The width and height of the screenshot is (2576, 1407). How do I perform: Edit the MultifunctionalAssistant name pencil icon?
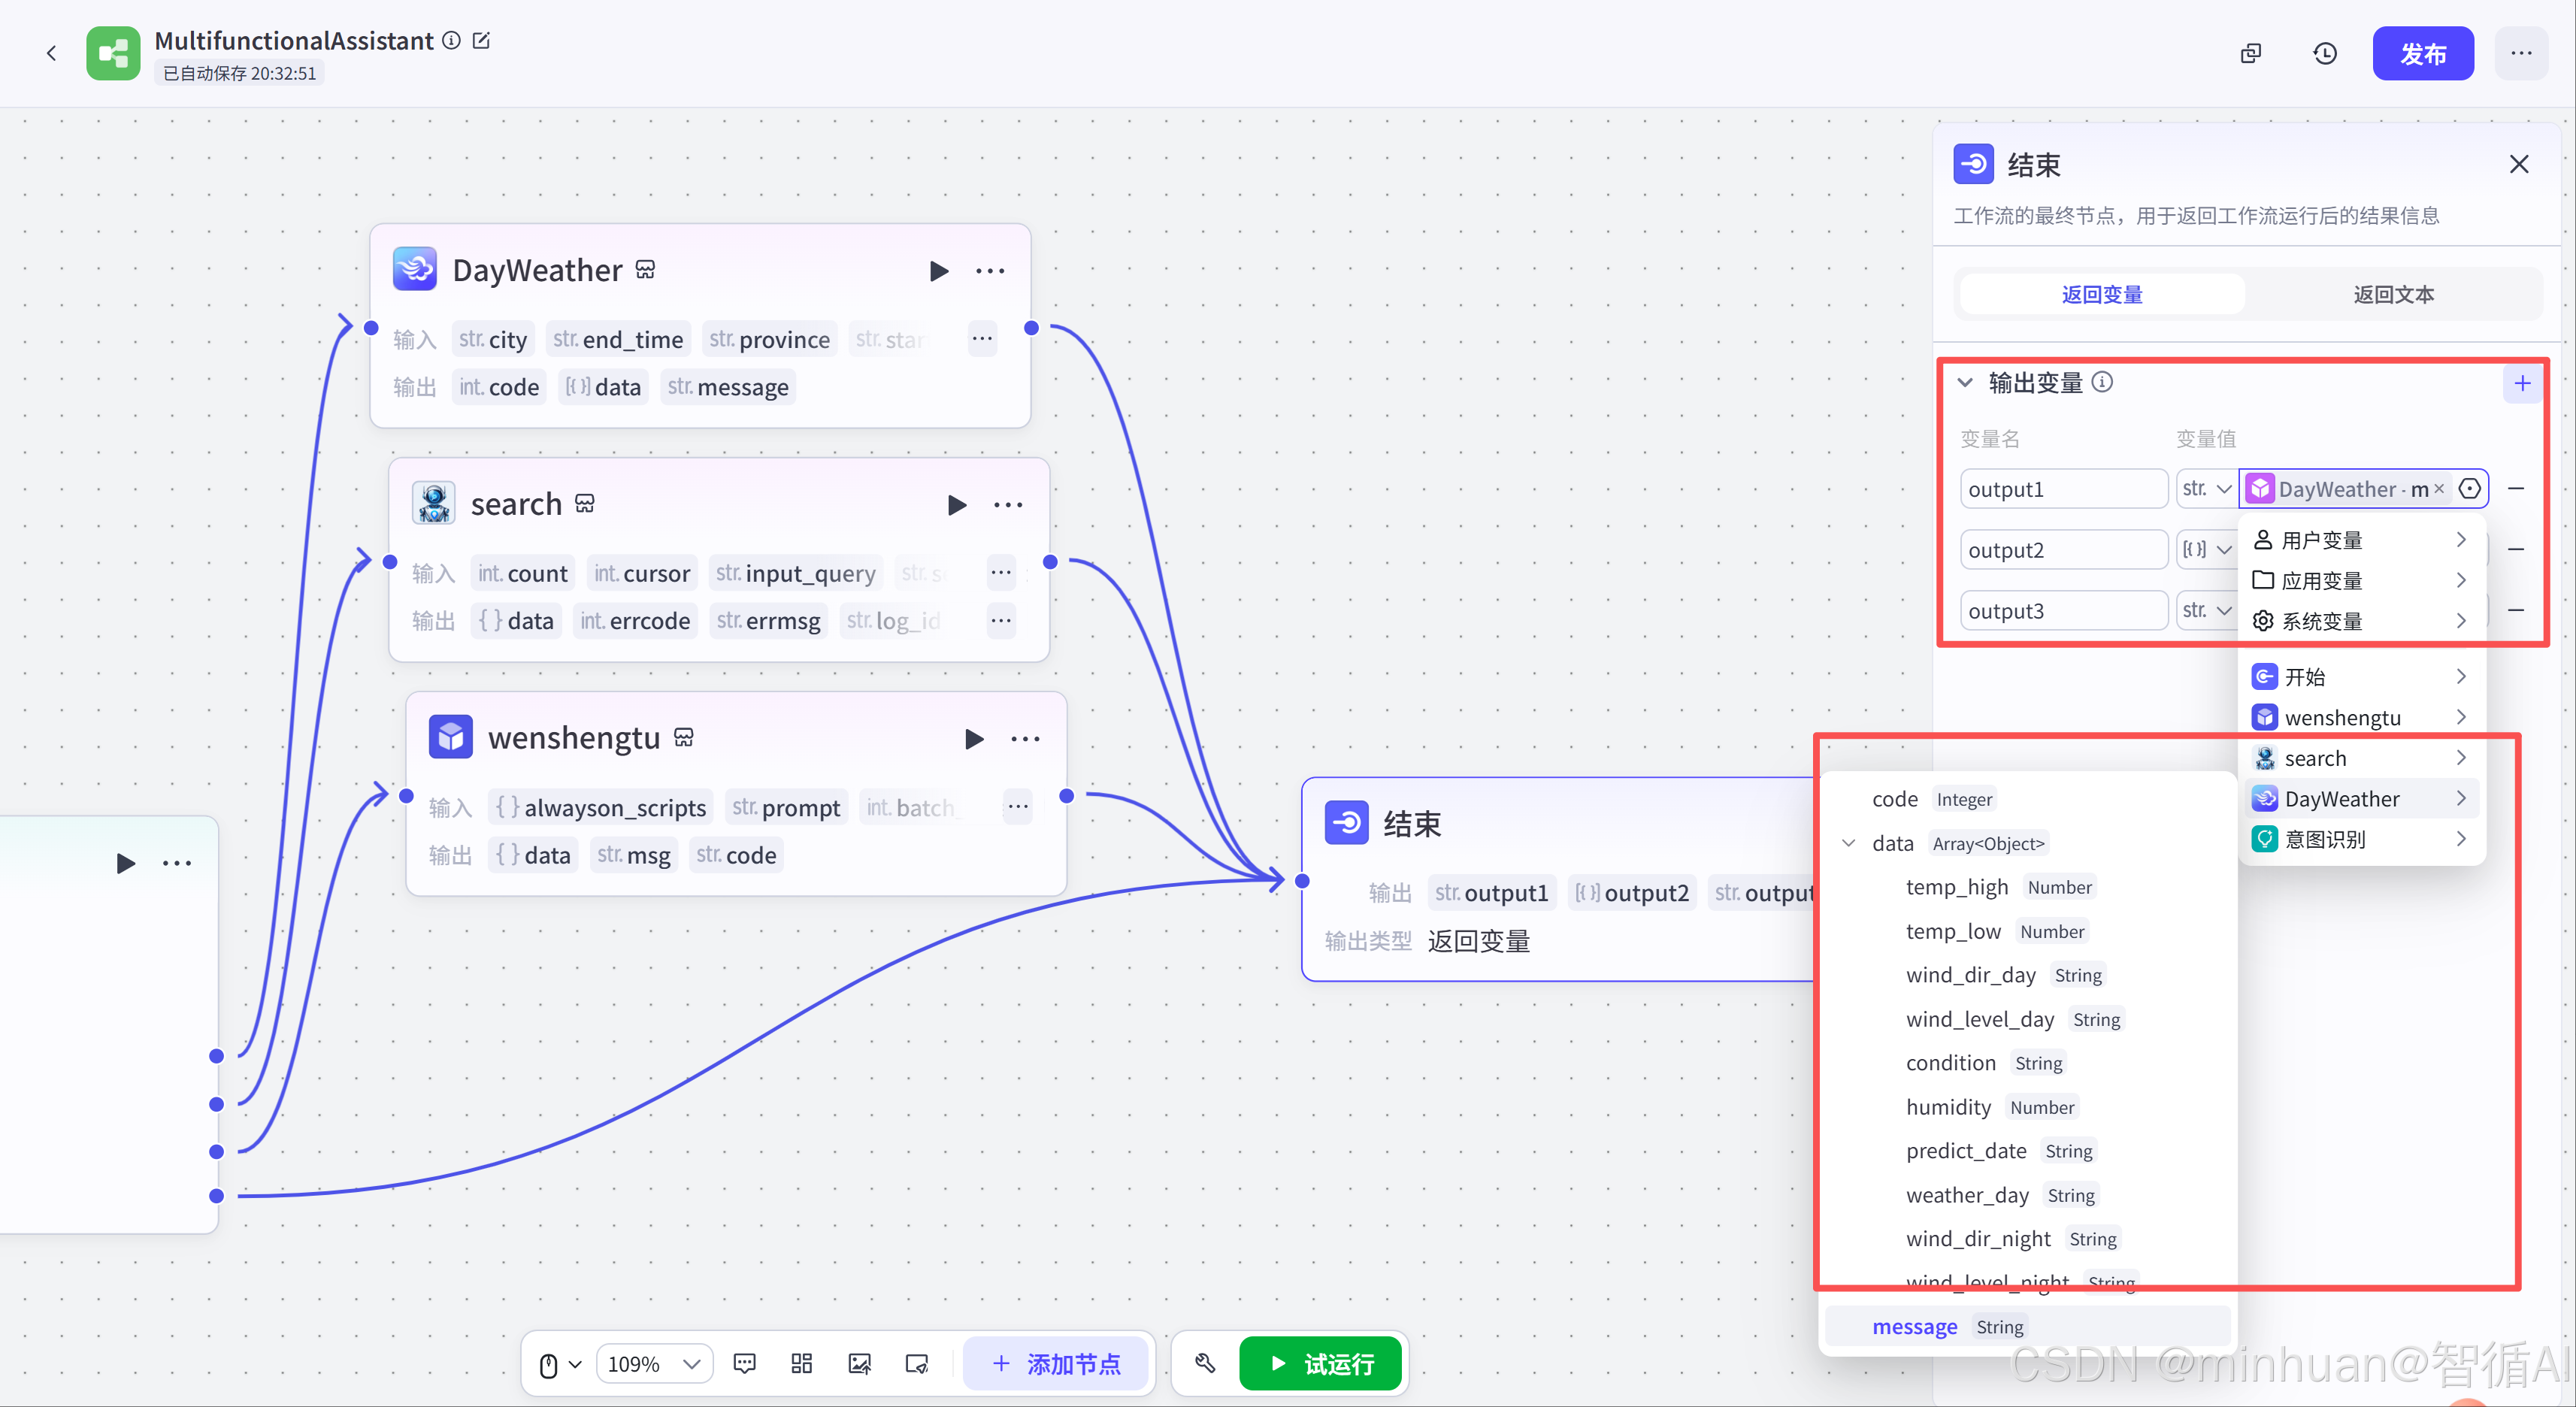(x=482, y=41)
